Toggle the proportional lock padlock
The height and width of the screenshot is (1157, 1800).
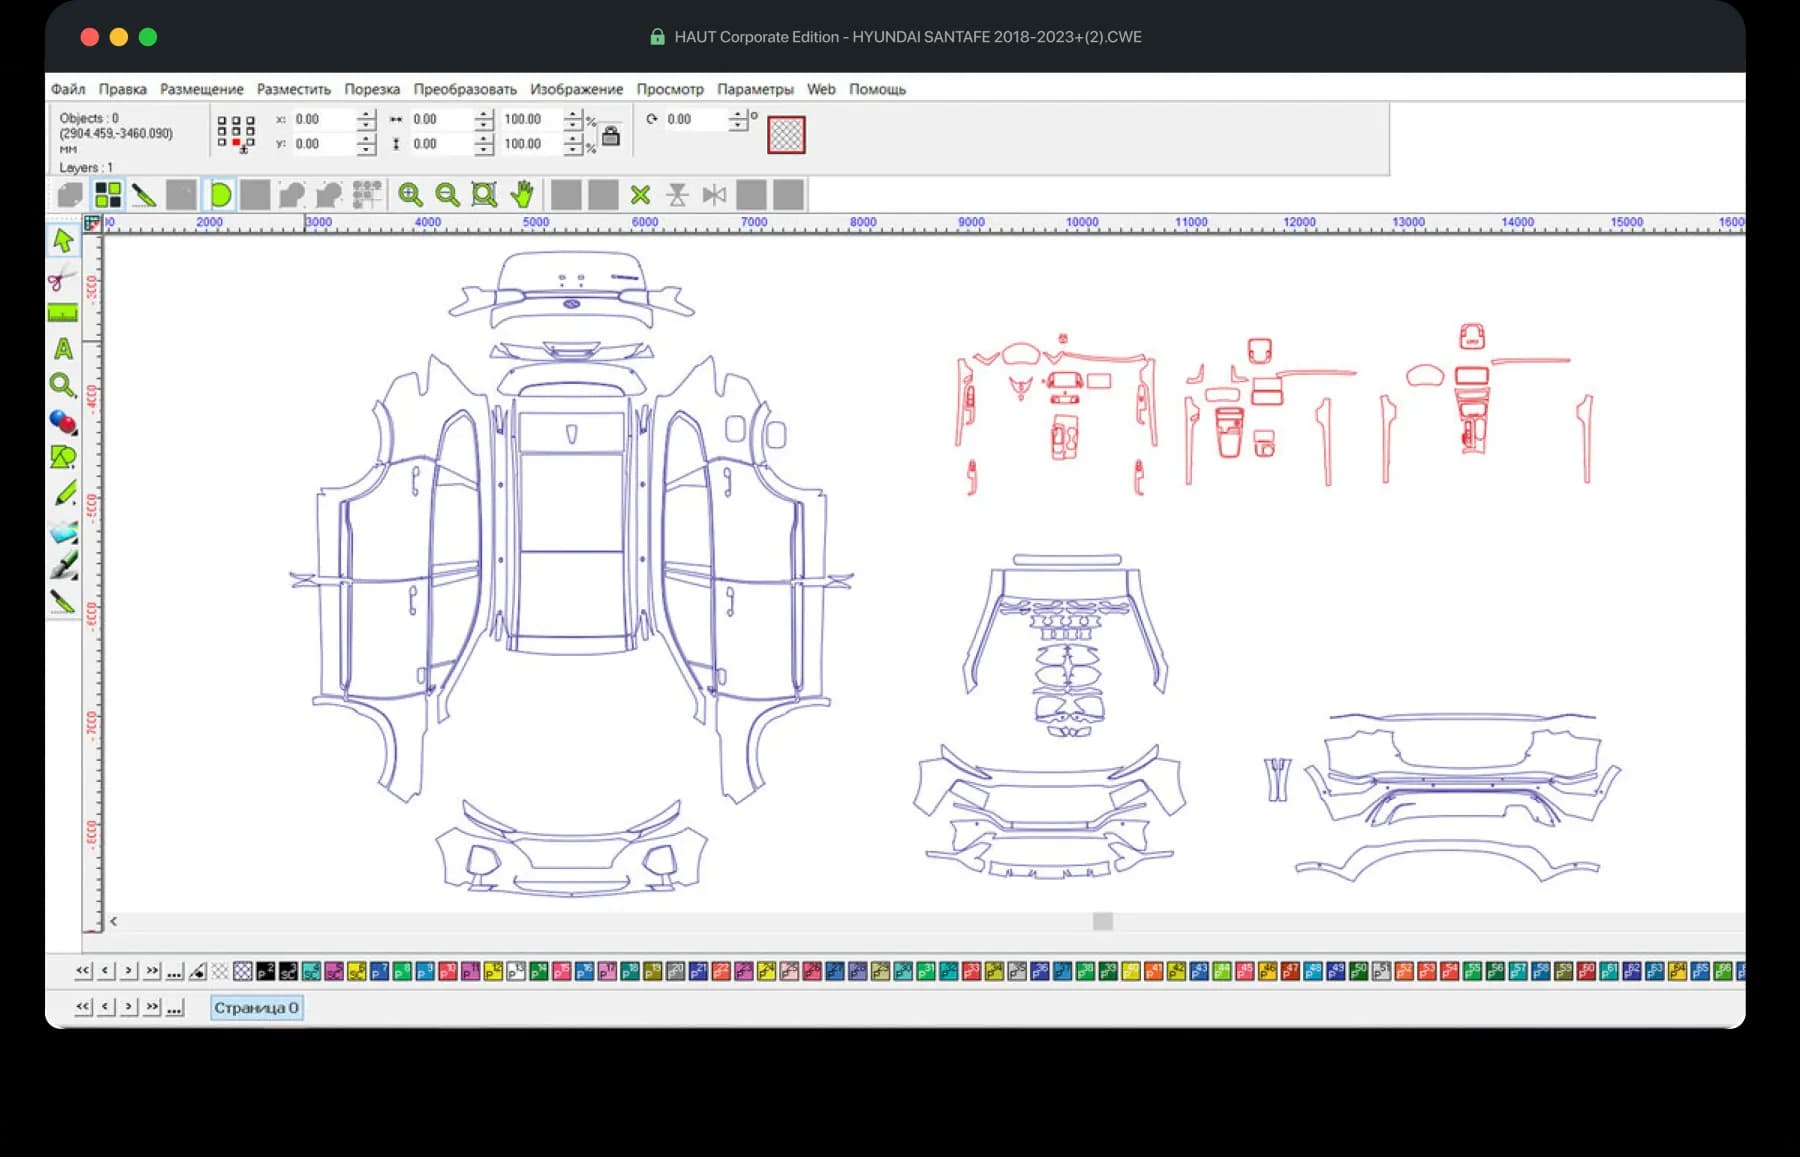[x=611, y=136]
